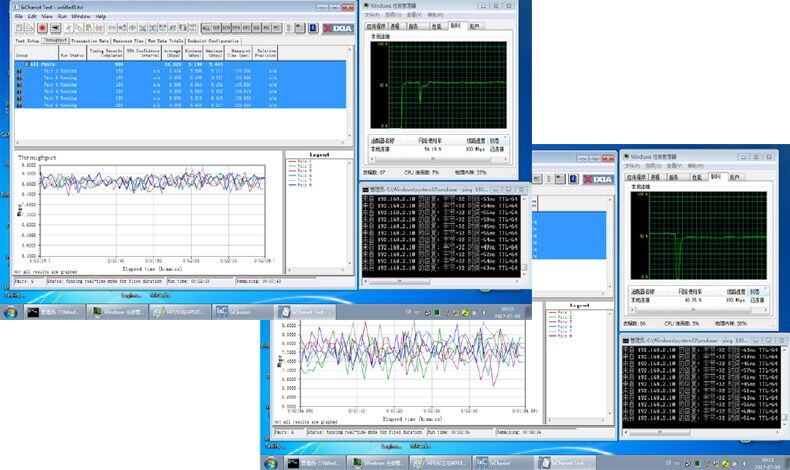Select the active networking tab in the lower-right Task Manager
The width and height of the screenshot is (790, 470).
point(716,176)
